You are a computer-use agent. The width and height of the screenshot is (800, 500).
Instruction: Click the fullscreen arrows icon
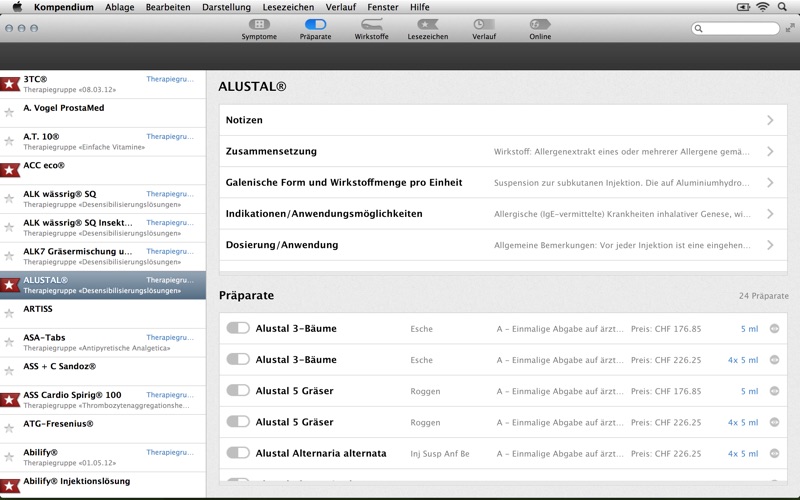(790, 28)
